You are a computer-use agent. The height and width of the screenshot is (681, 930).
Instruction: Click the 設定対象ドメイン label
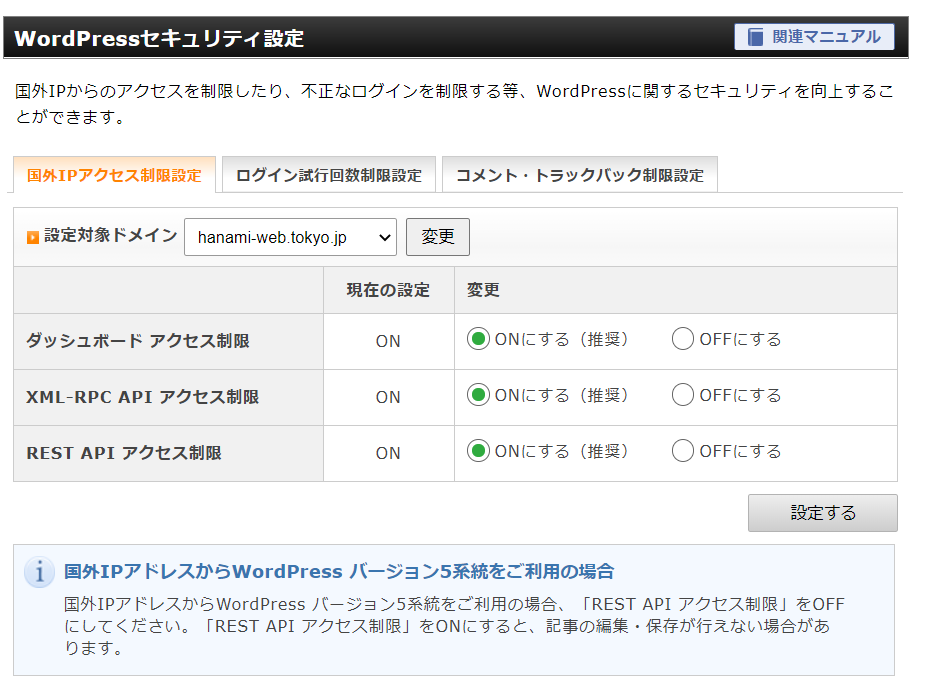[111, 236]
